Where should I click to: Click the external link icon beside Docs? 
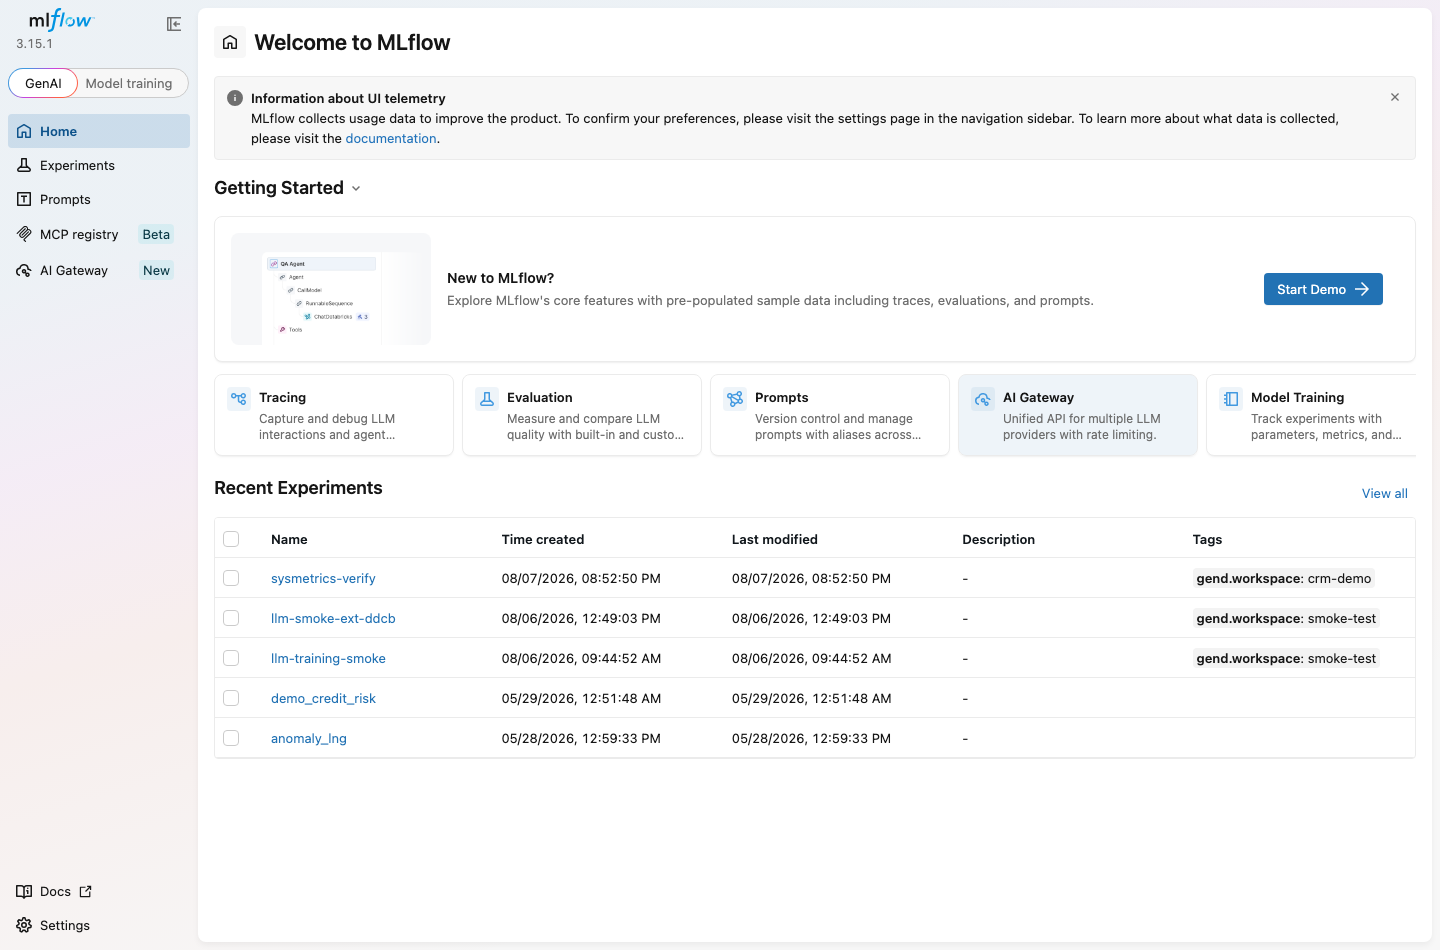(x=85, y=891)
